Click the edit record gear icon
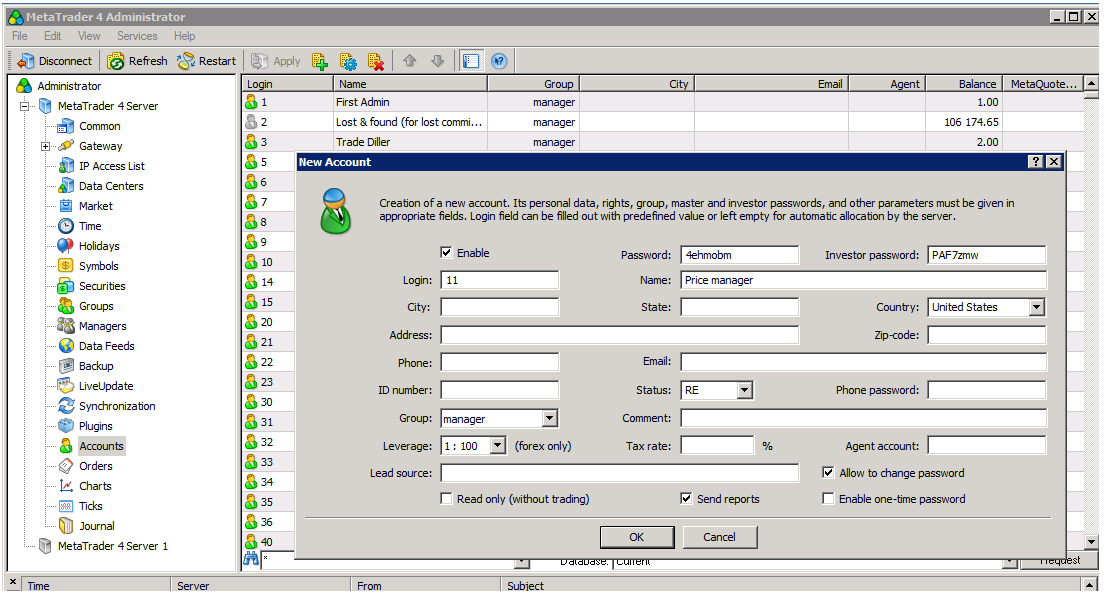This screenshot has width=1104, height=594. pos(348,61)
